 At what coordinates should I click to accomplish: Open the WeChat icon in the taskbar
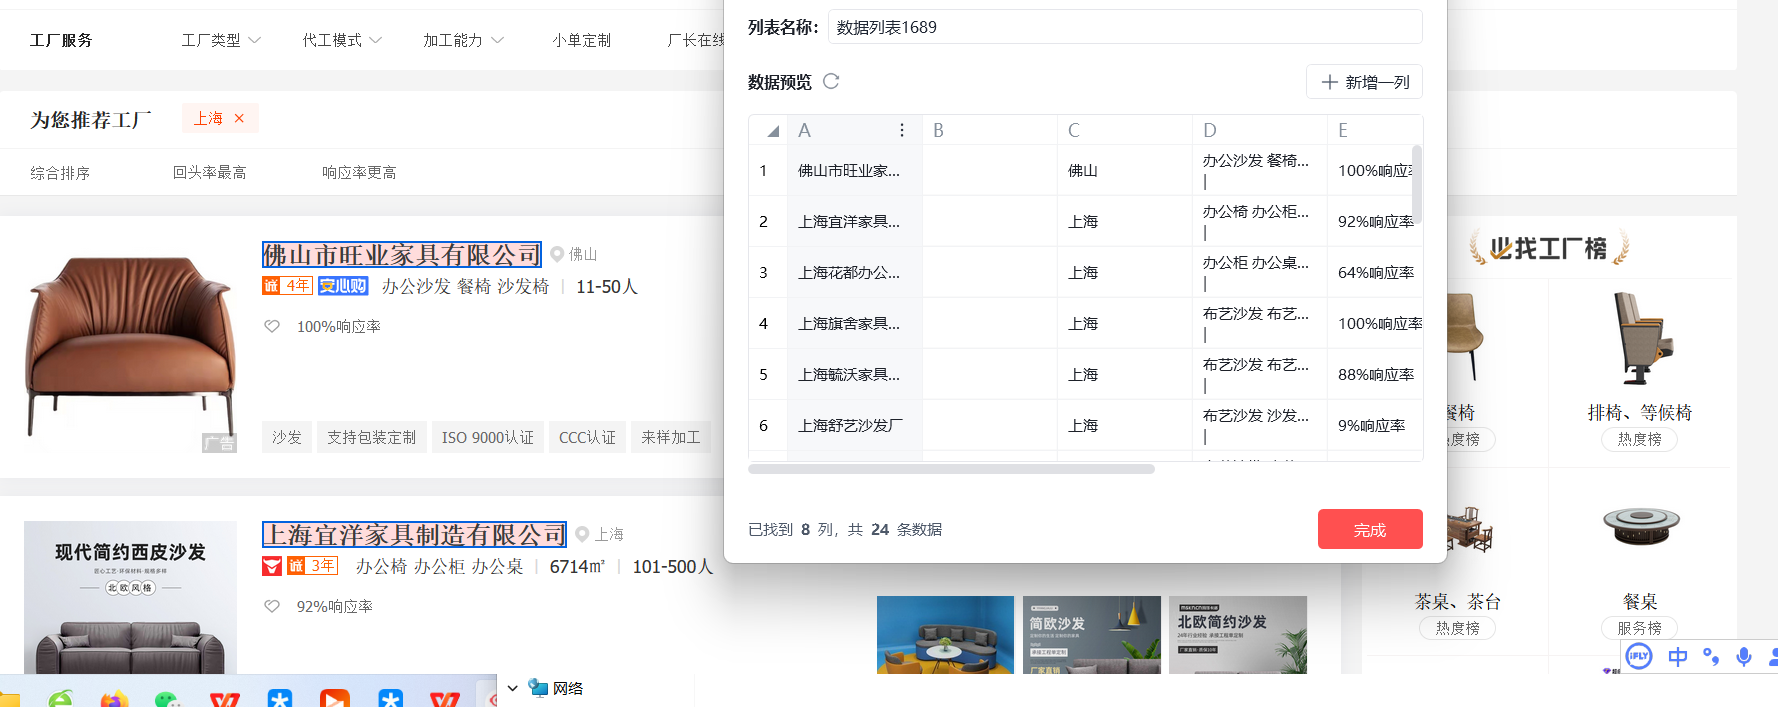point(168,699)
